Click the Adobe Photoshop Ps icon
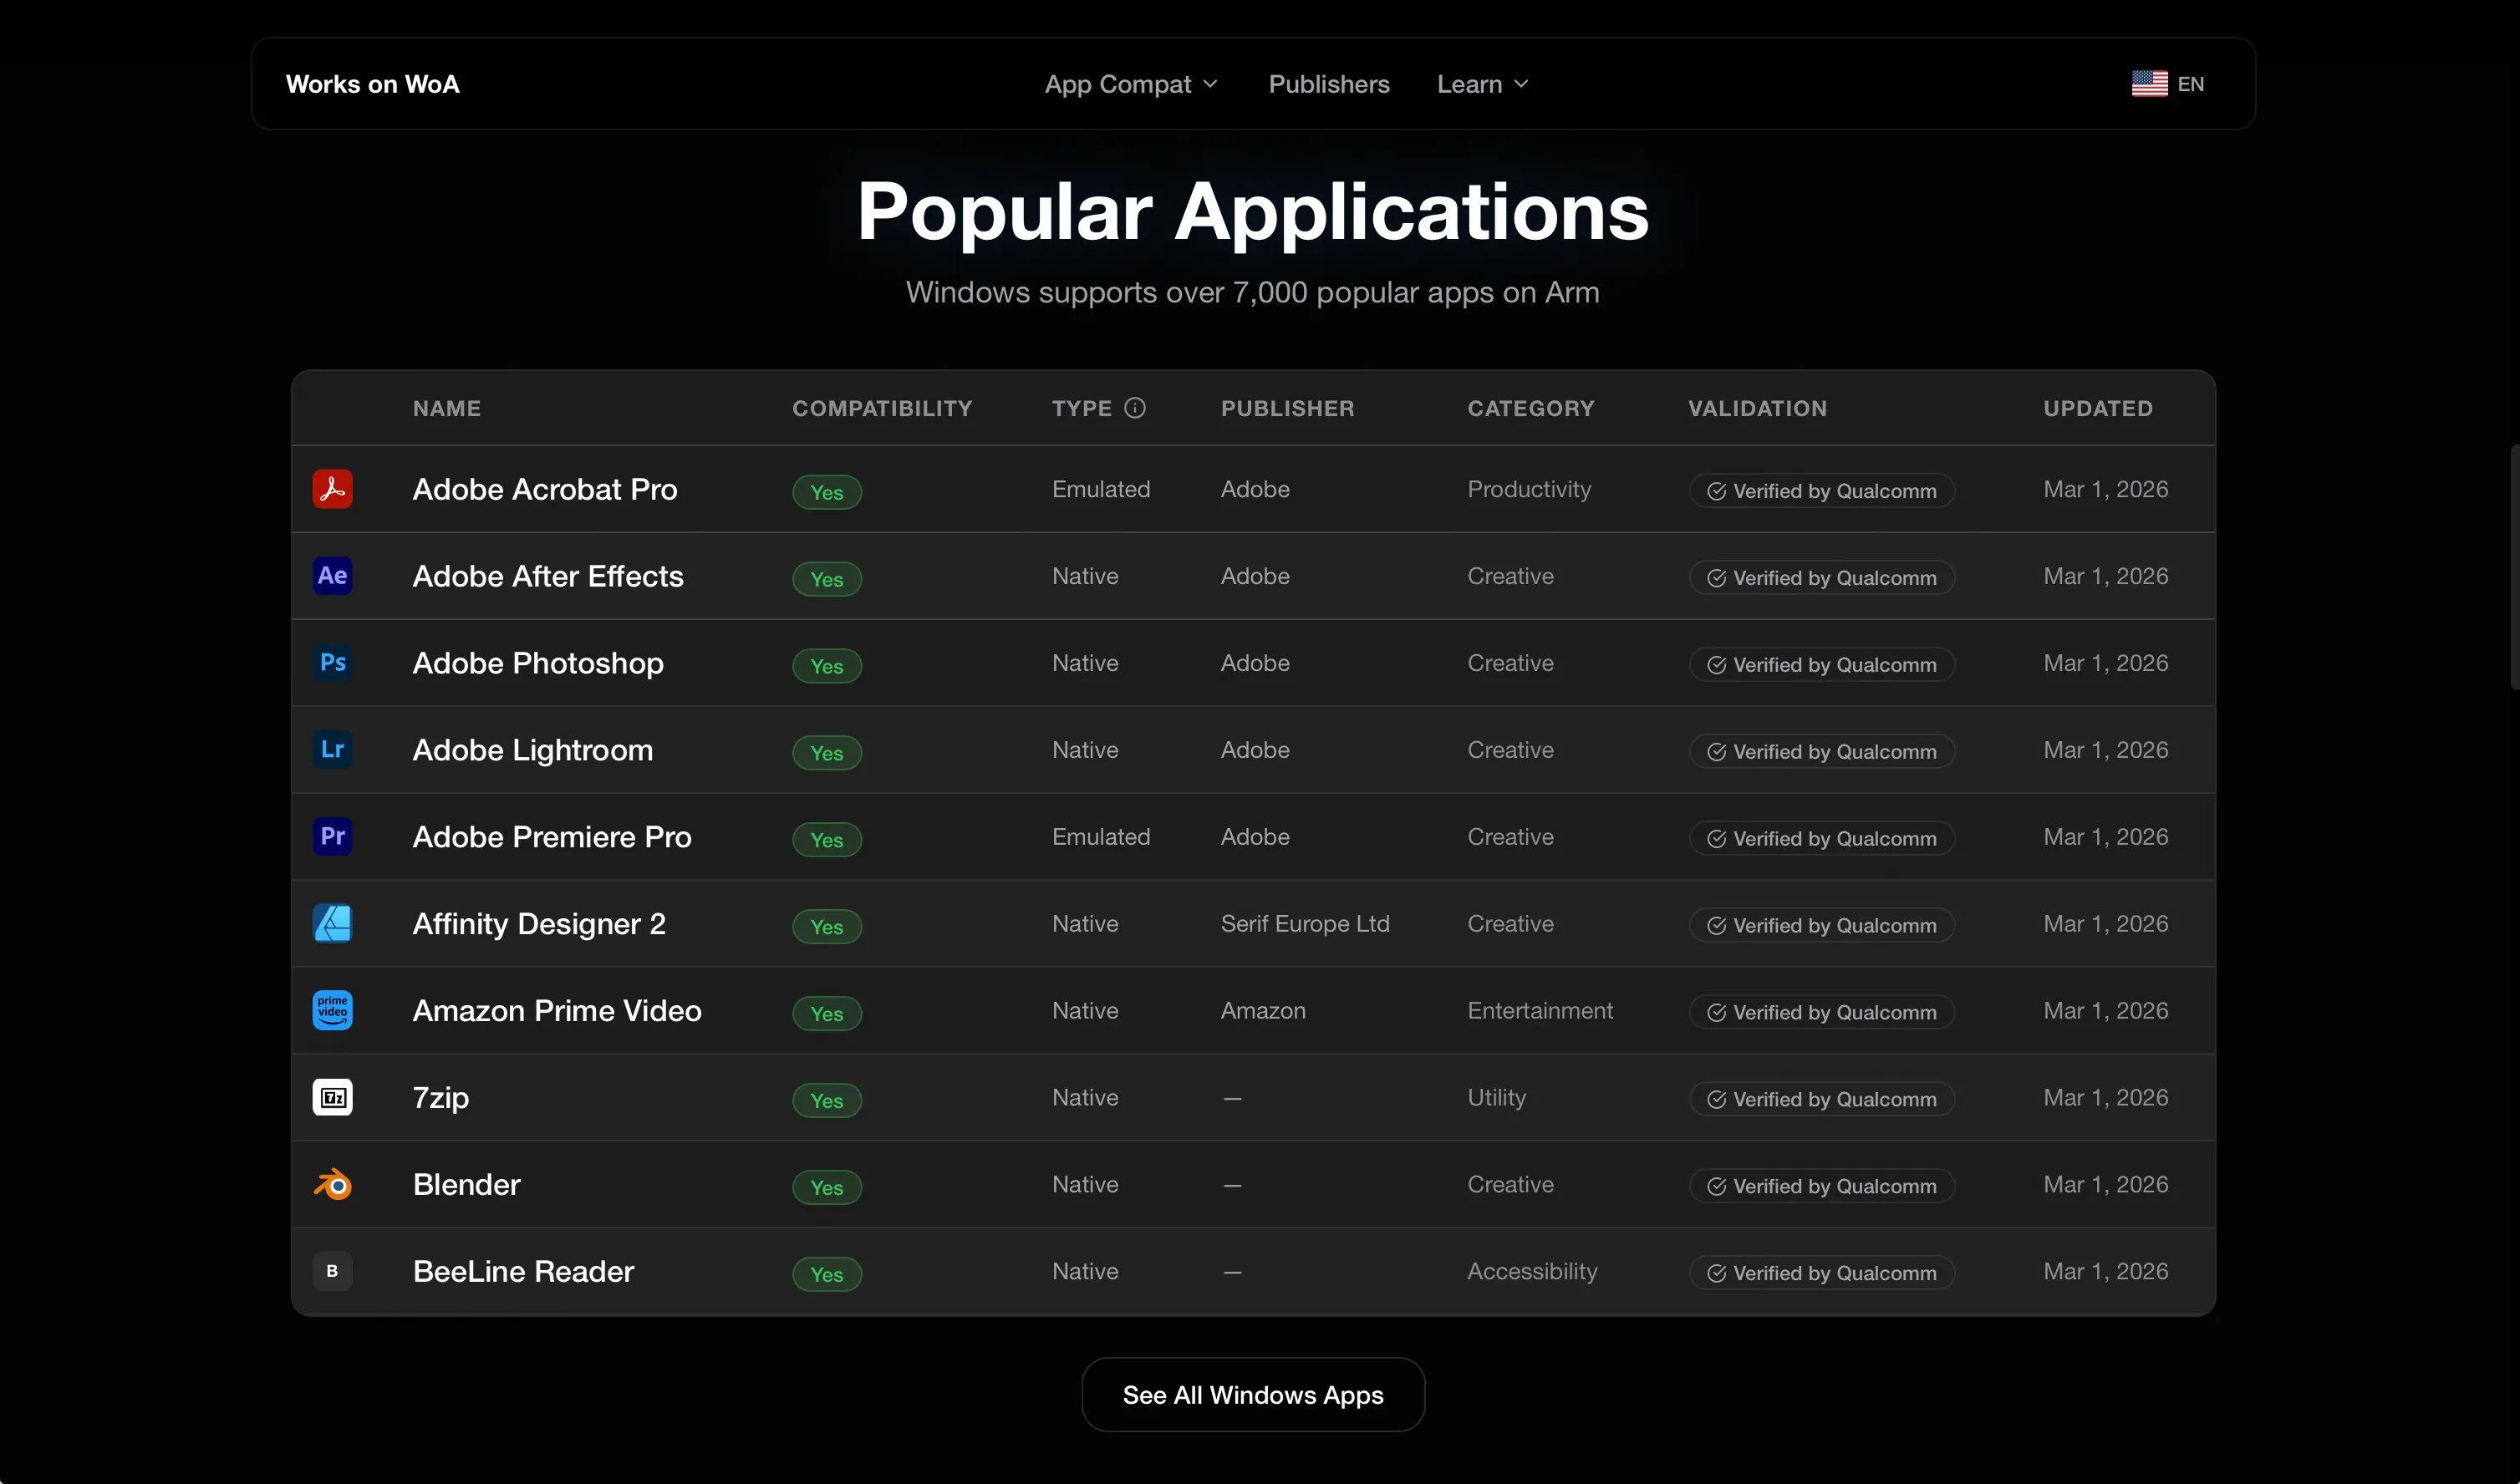 [332, 663]
